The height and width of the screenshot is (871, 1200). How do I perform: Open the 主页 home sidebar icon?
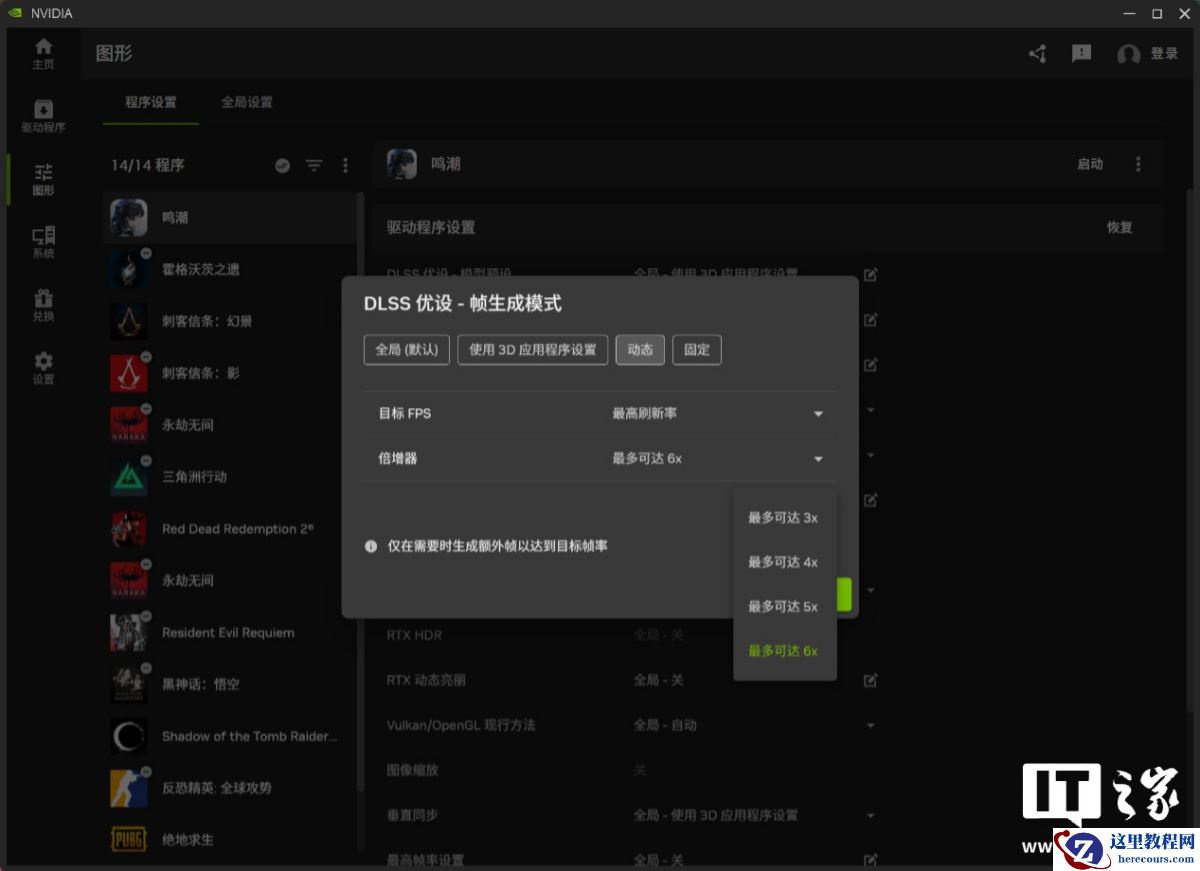tap(43, 53)
